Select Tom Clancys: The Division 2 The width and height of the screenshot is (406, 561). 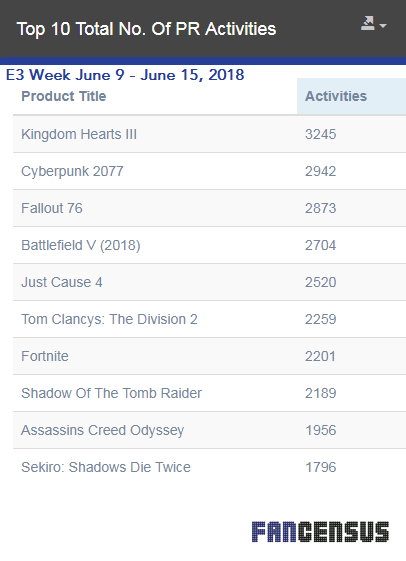tap(109, 319)
